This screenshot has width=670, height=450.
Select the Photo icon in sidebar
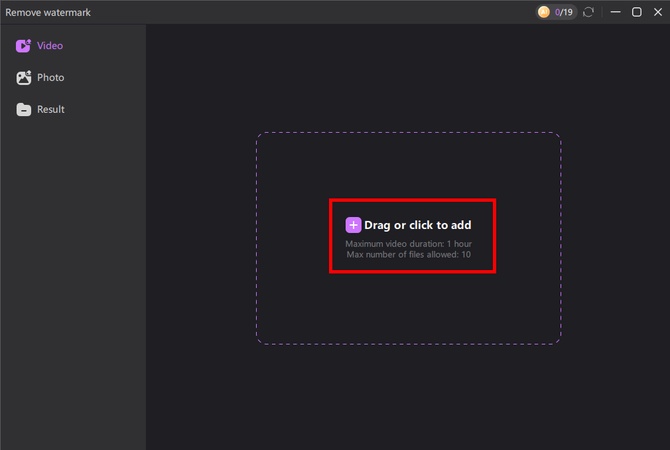pyautogui.click(x=23, y=78)
